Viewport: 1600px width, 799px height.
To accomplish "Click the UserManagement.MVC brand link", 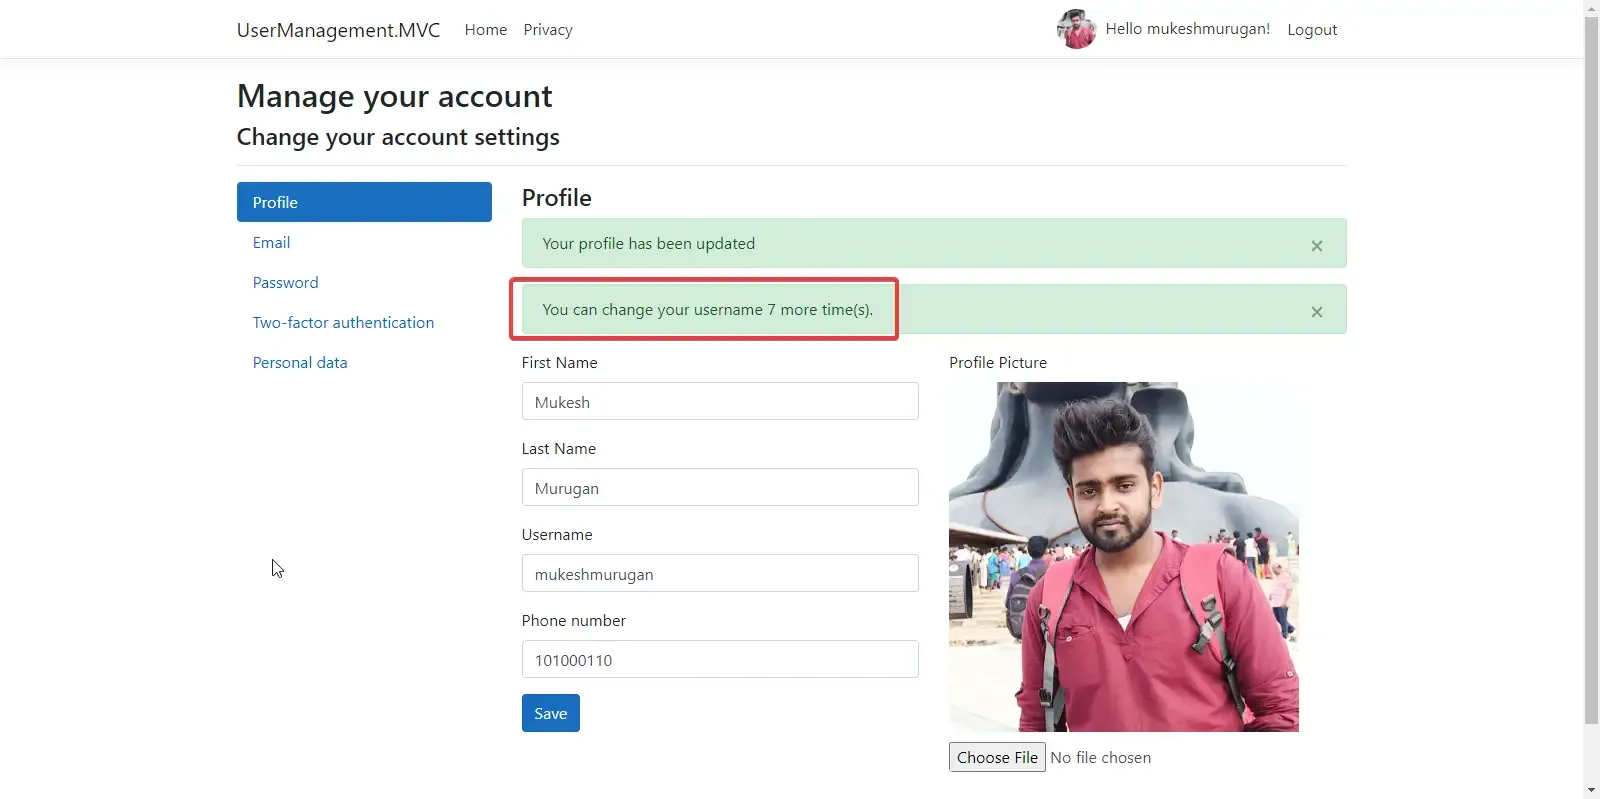I will pos(338,29).
